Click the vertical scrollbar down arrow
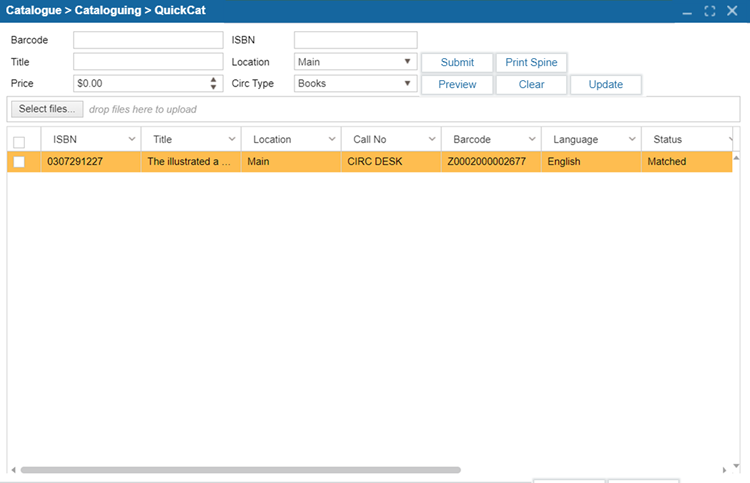This screenshot has width=750, height=483. 737,465
